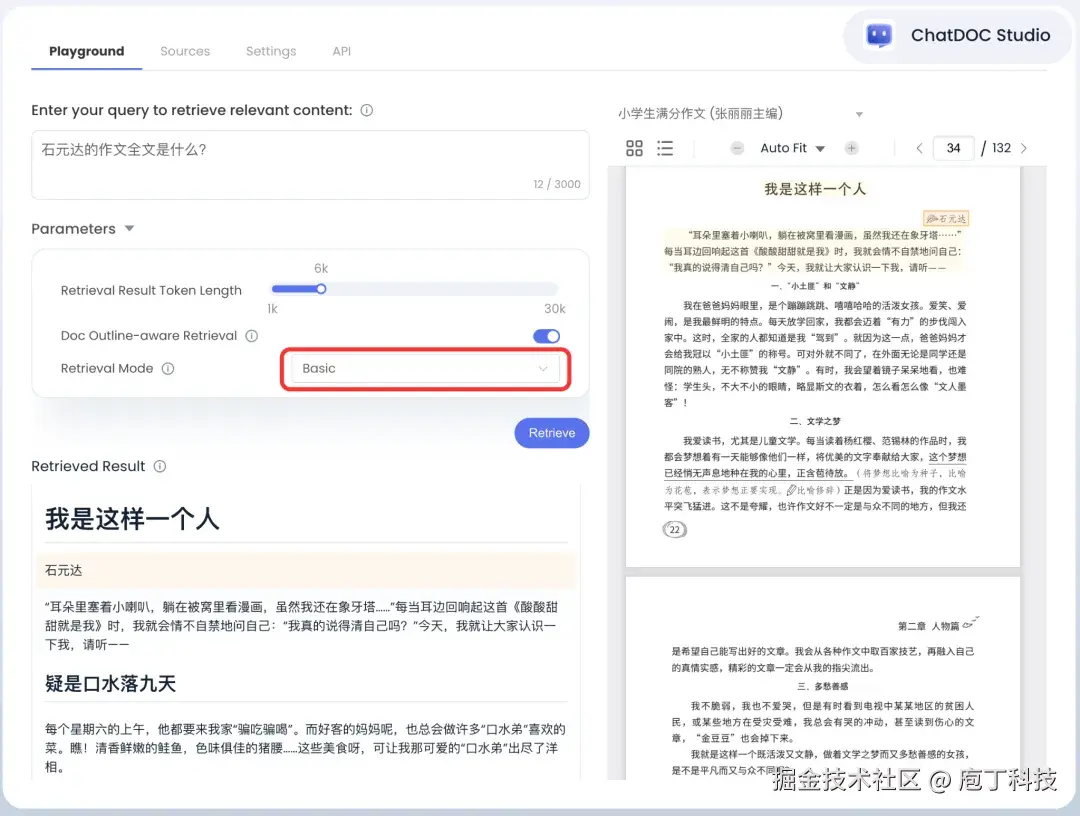This screenshot has height=816, width=1080.
Task: Open the document outline list icon
Action: (x=665, y=148)
